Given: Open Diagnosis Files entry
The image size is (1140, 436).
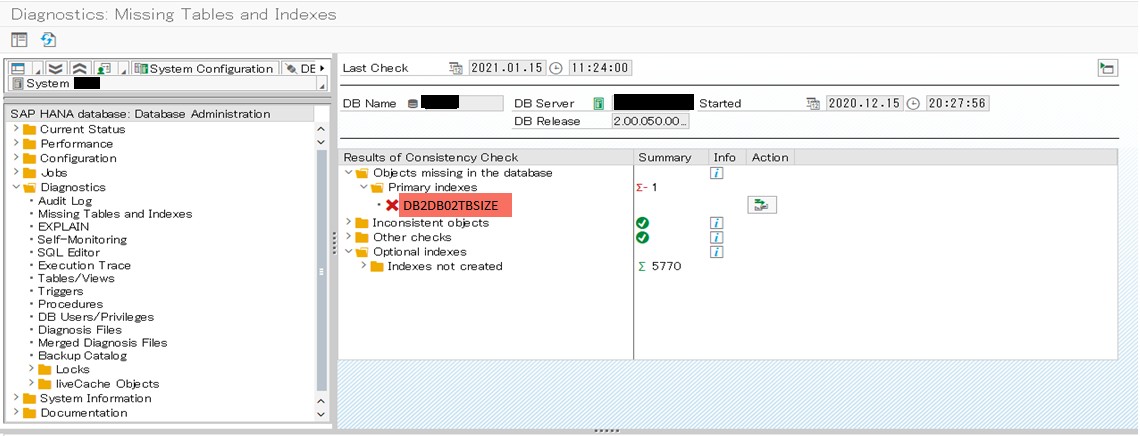Looking at the screenshot, I should pos(80,329).
